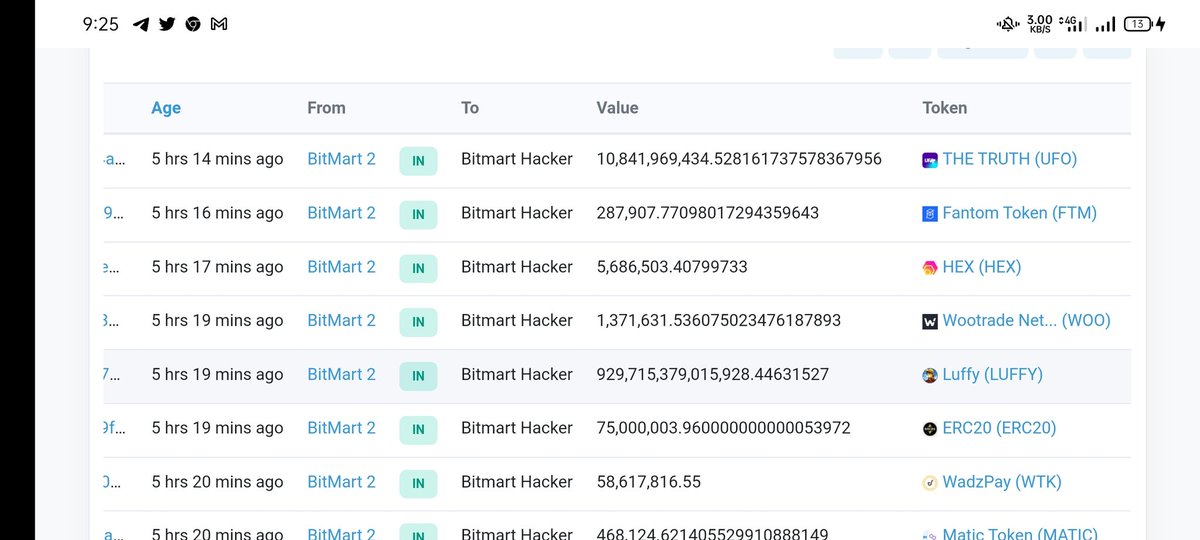Select value 287,907.77098017294359643
This screenshot has width=1200, height=540.
708,213
